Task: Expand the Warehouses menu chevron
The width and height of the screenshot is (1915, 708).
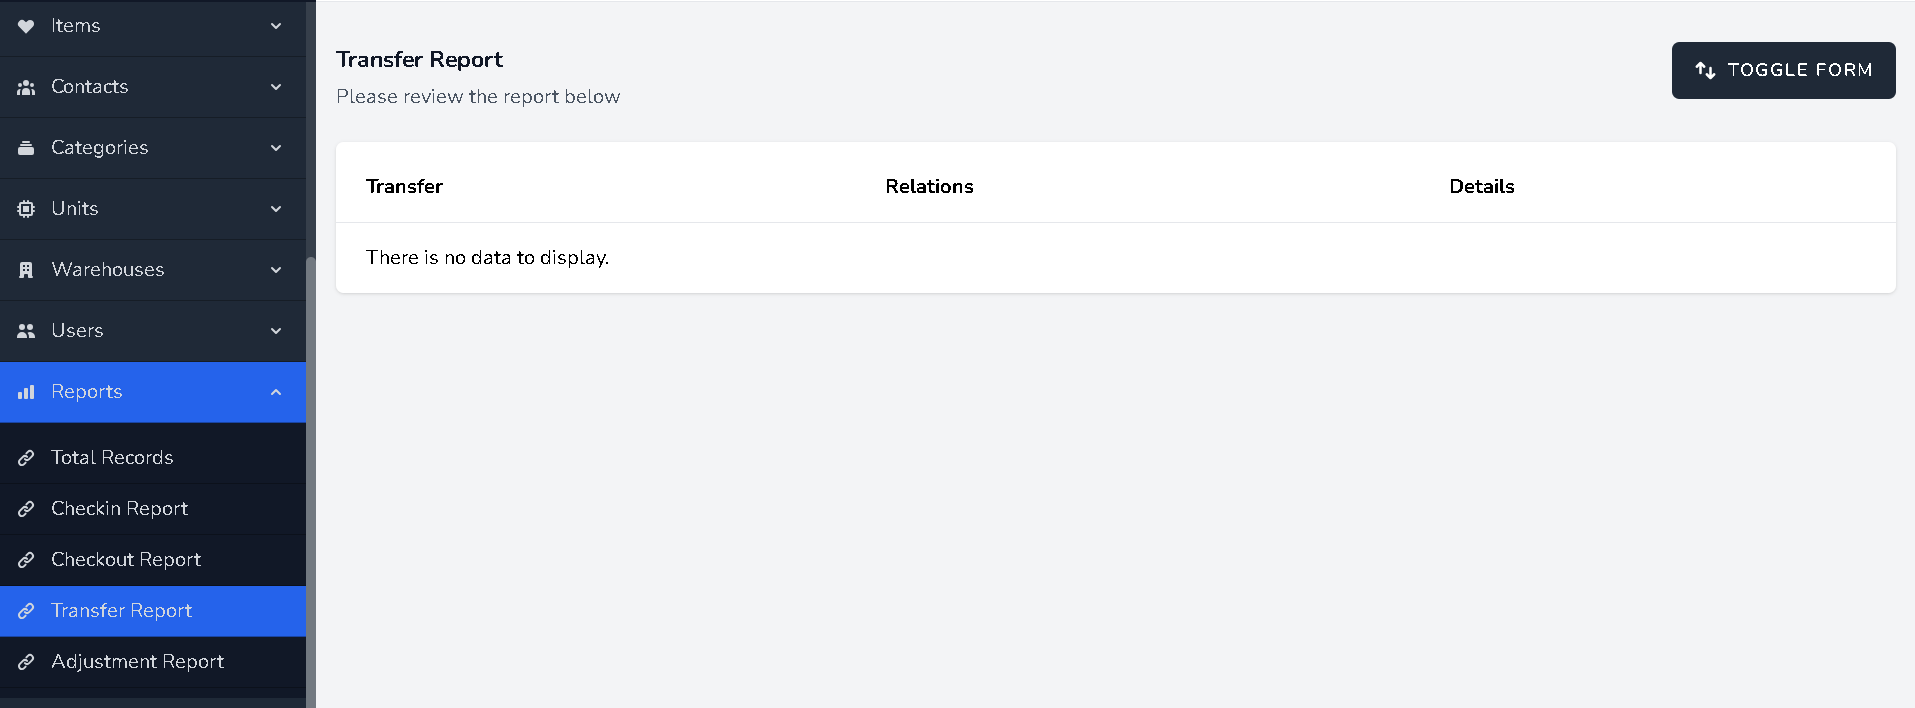Action: pyautogui.click(x=276, y=269)
